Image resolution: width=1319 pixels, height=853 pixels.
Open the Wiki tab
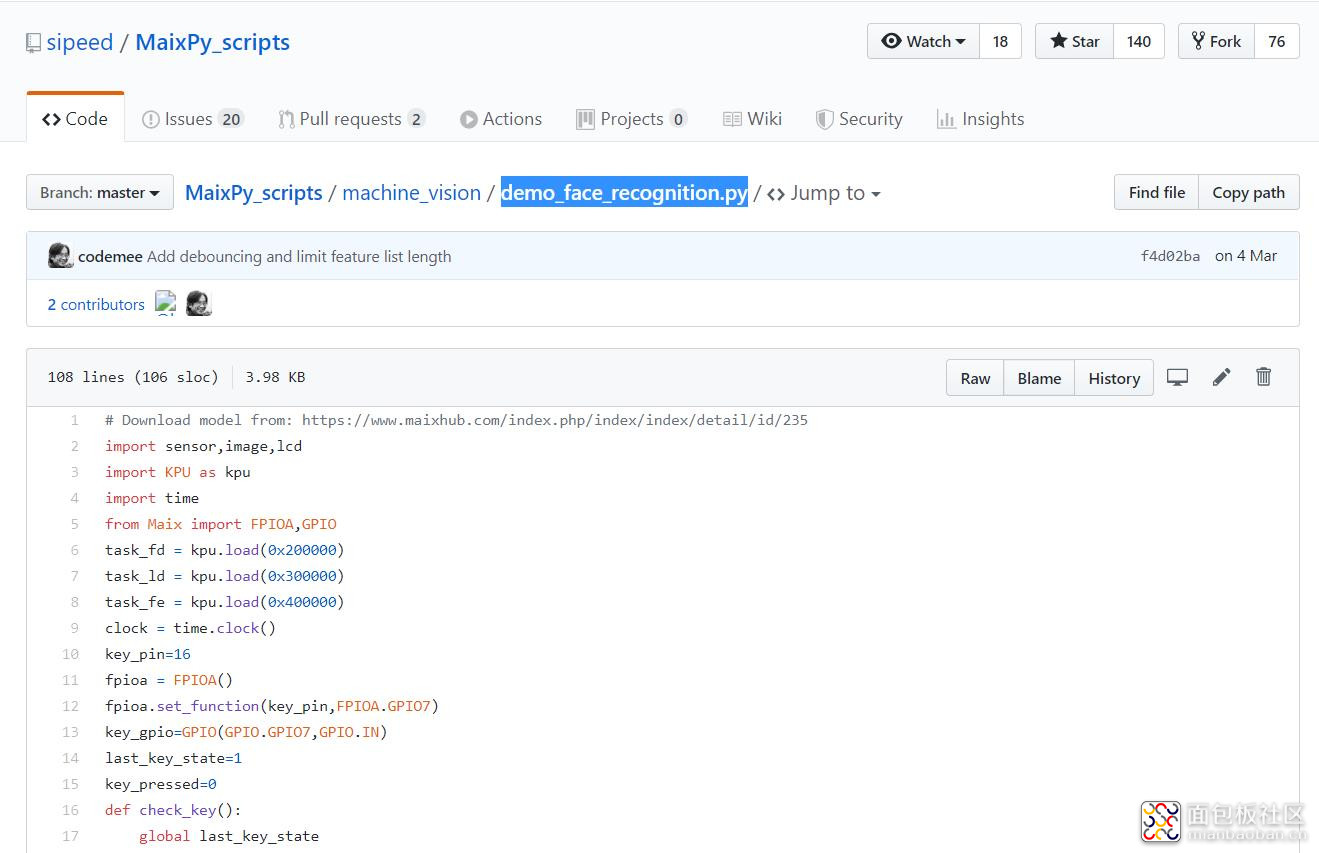(752, 119)
